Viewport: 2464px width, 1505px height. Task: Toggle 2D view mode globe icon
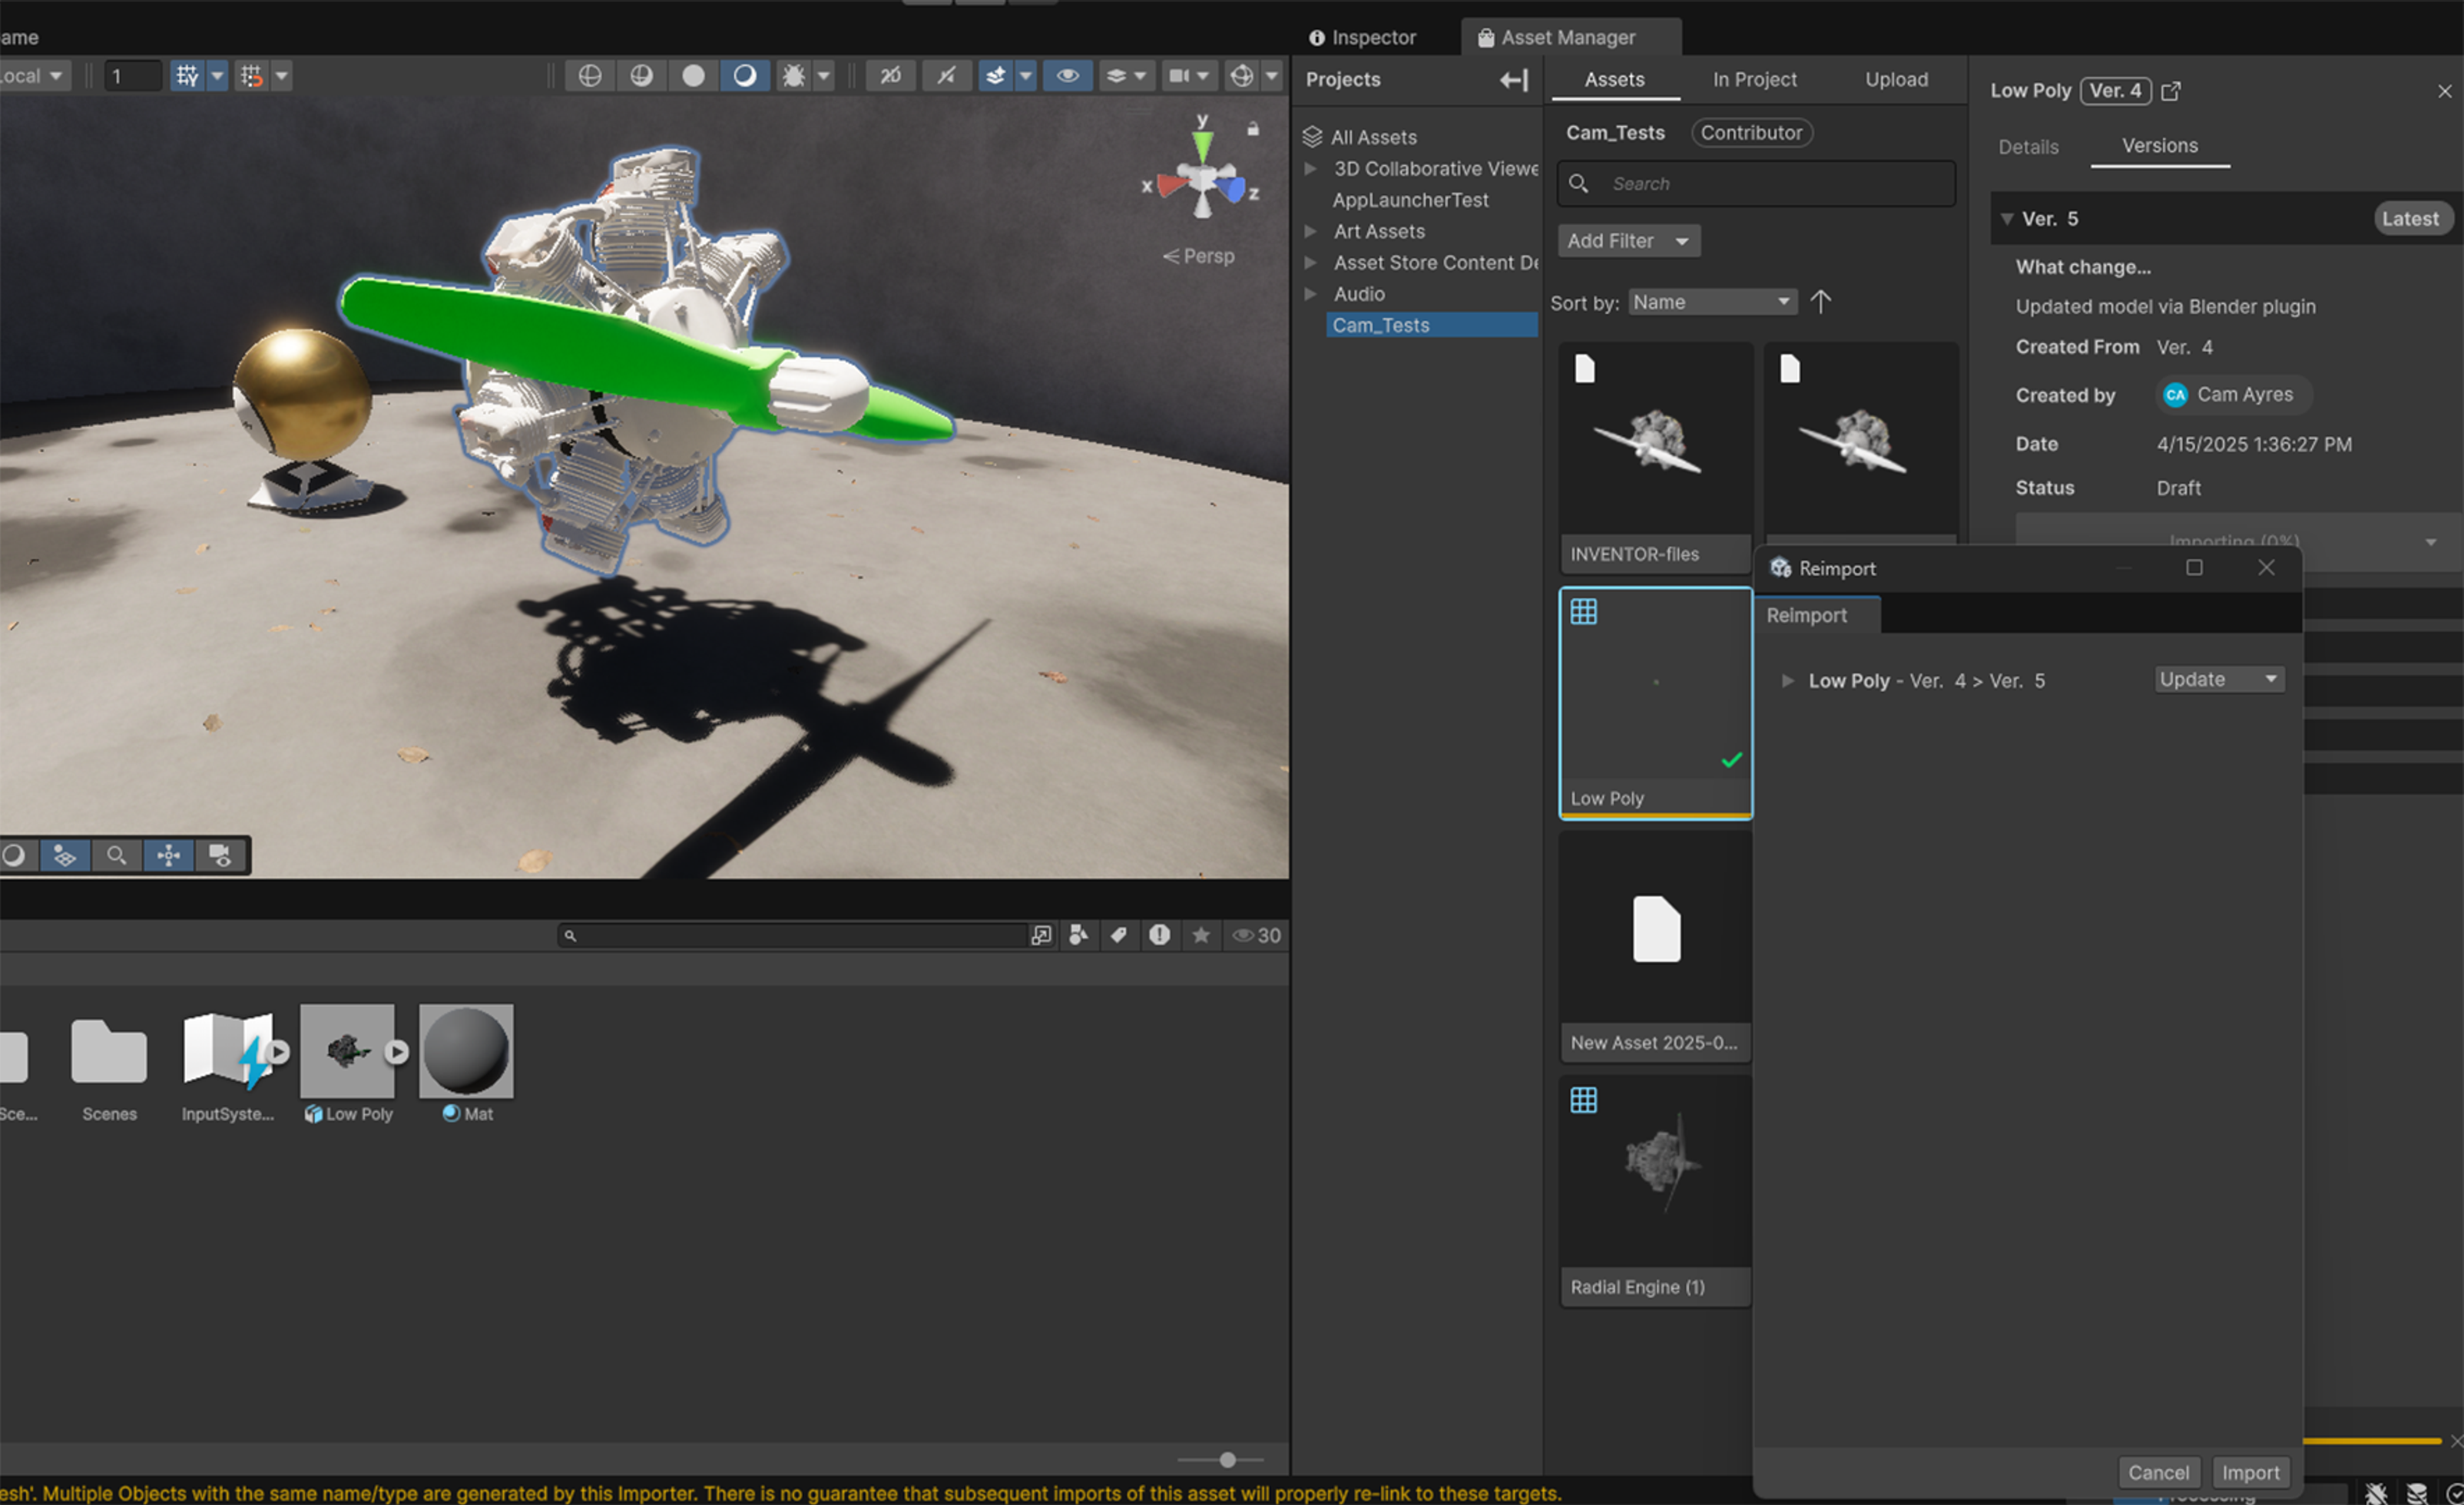click(x=589, y=76)
